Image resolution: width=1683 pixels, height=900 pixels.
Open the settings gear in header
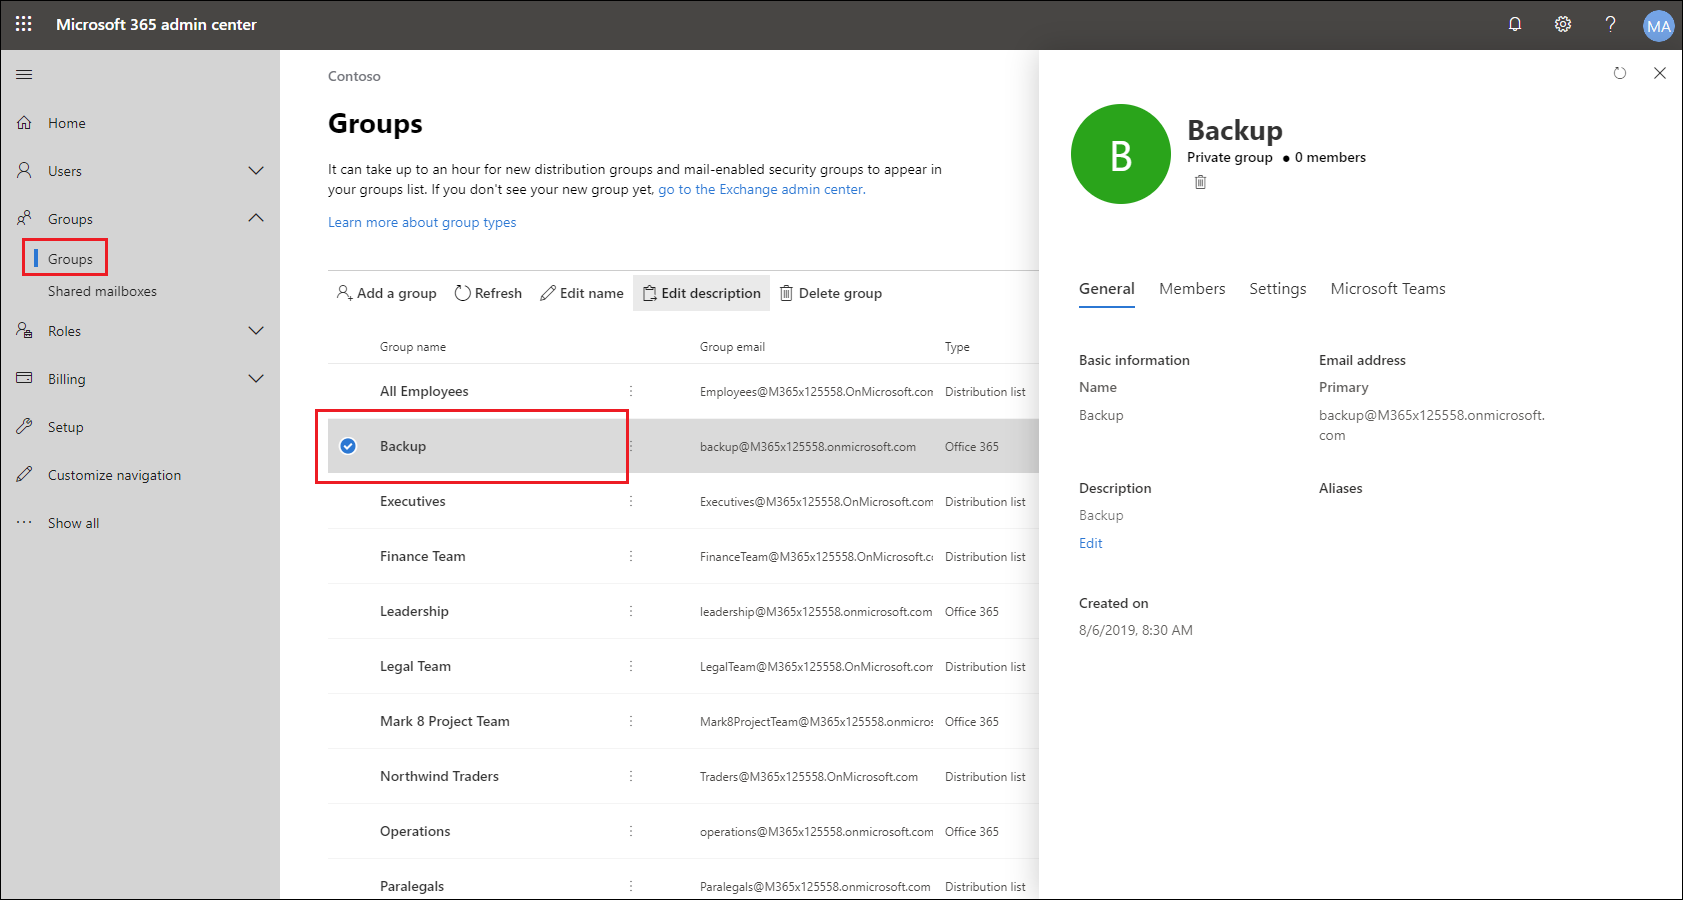point(1563,24)
